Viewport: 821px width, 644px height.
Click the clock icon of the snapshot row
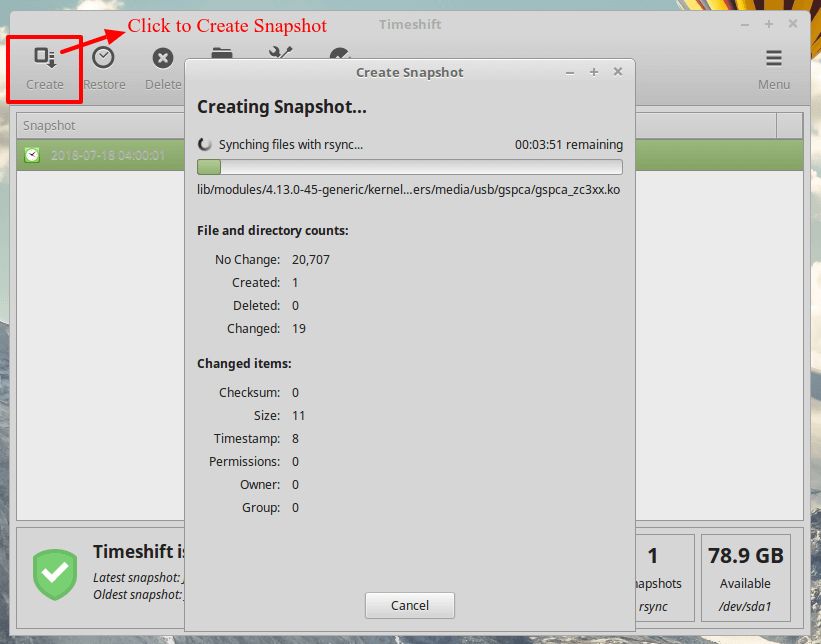coord(32,155)
